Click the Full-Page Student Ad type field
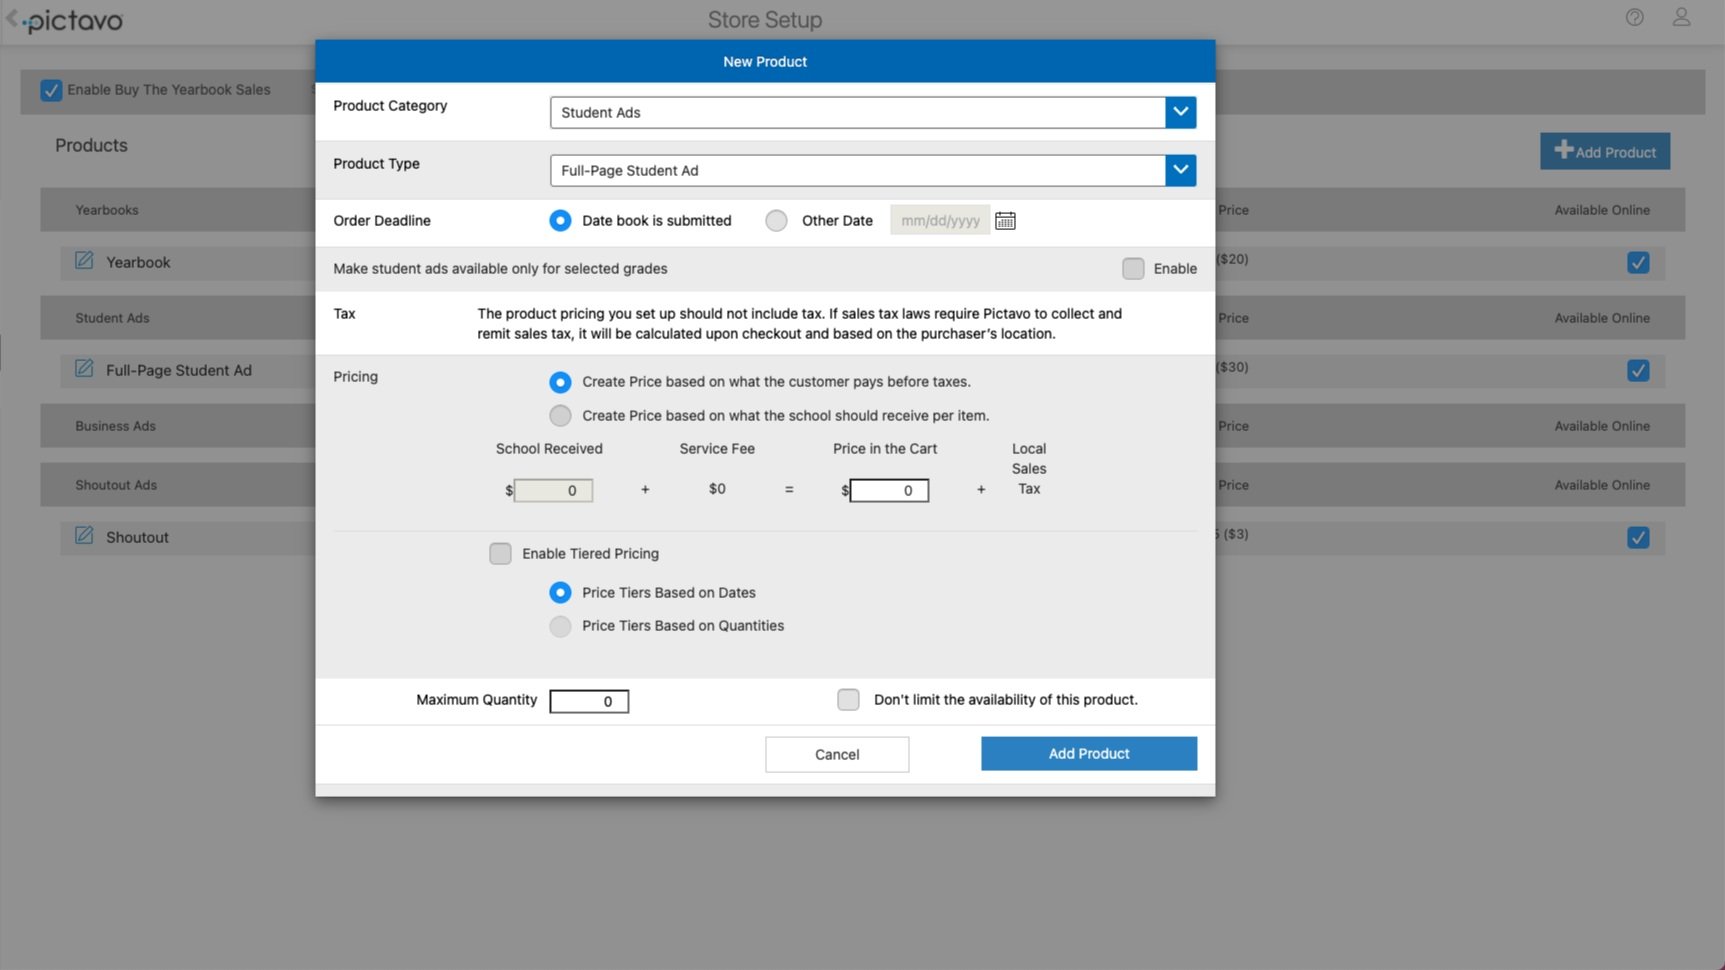This screenshot has width=1725, height=970. pyautogui.click(x=857, y=170)
